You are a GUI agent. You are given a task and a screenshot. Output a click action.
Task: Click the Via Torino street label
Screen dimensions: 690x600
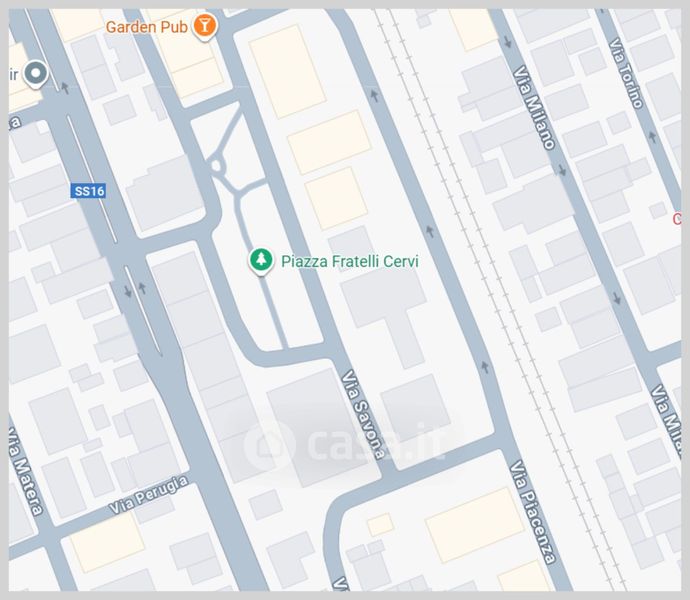626,73
